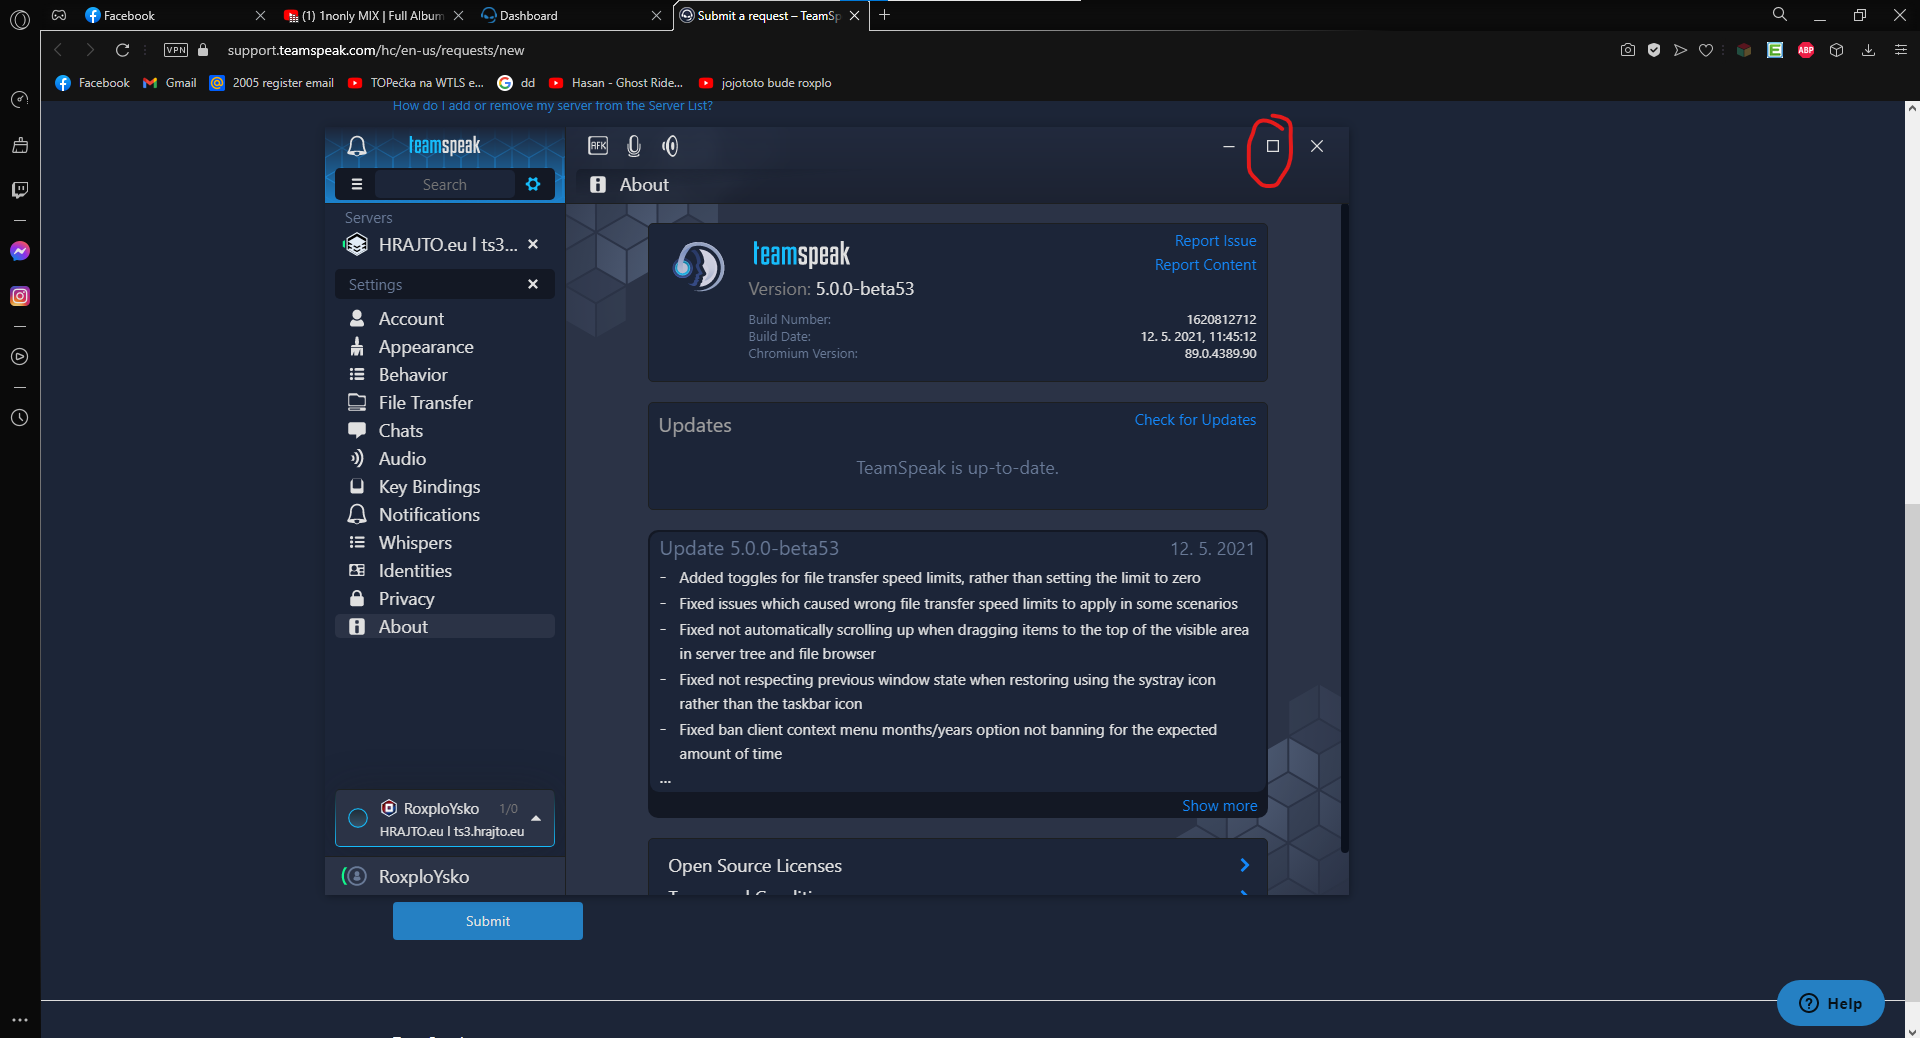The image size is (1920, 1038).
Task: Click the Check for Updates link
Action: 1195,420
